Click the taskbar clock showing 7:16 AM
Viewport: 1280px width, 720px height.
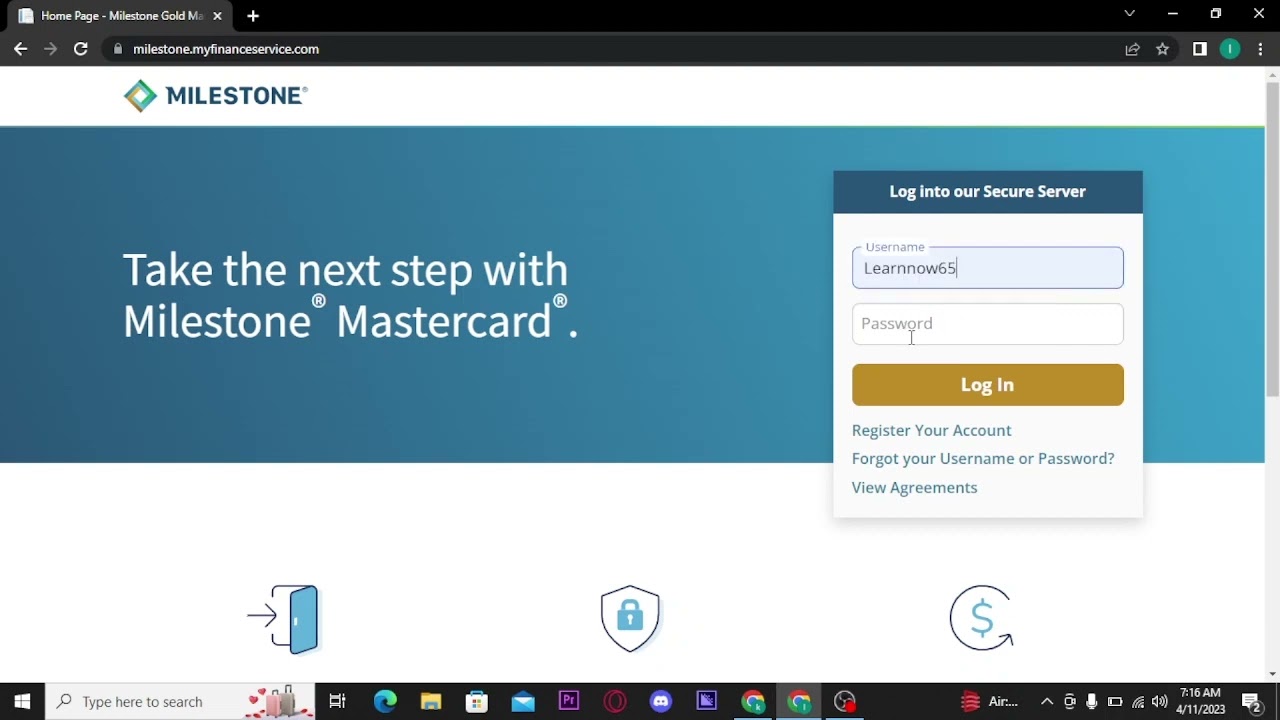(1201, 701)
